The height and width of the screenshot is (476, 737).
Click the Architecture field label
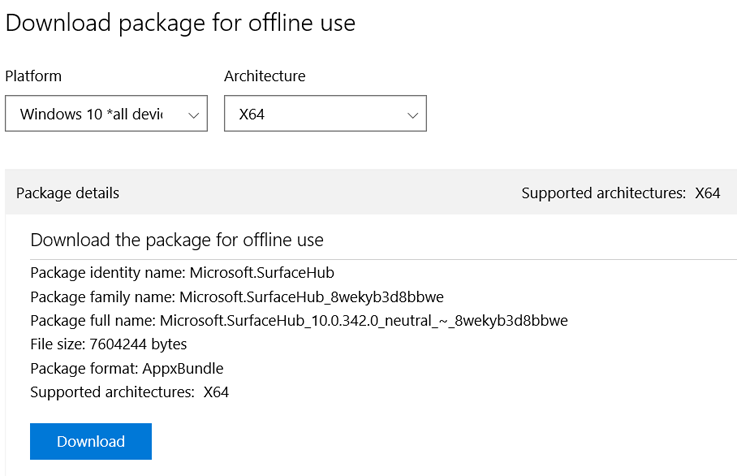pyautogui.click(x=265, y=76)
